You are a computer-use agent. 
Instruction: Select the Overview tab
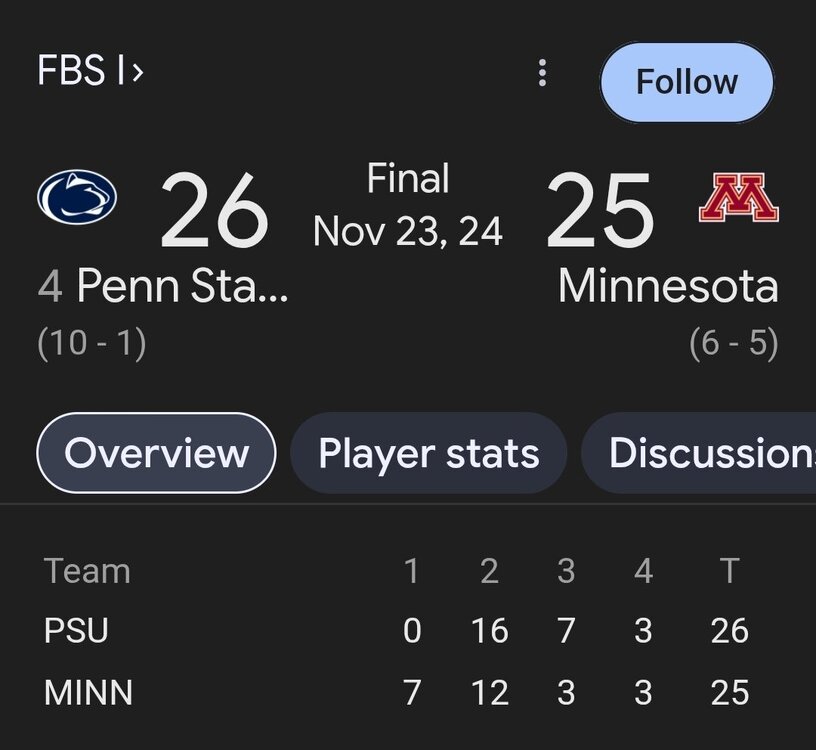[156, 453]
